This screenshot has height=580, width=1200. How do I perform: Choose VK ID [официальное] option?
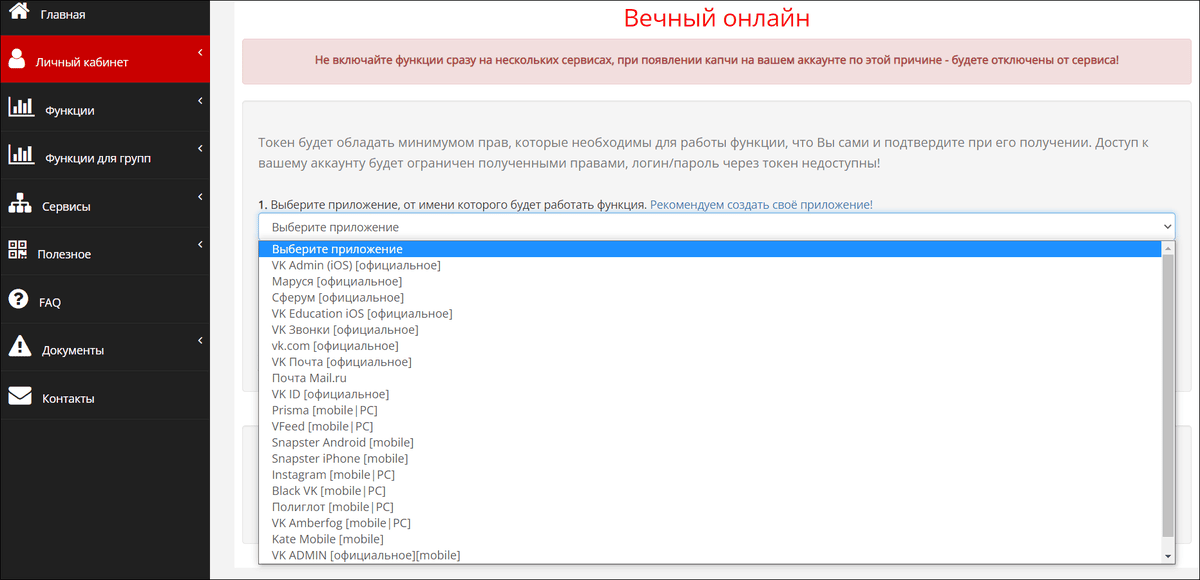(x=710, y=394)
